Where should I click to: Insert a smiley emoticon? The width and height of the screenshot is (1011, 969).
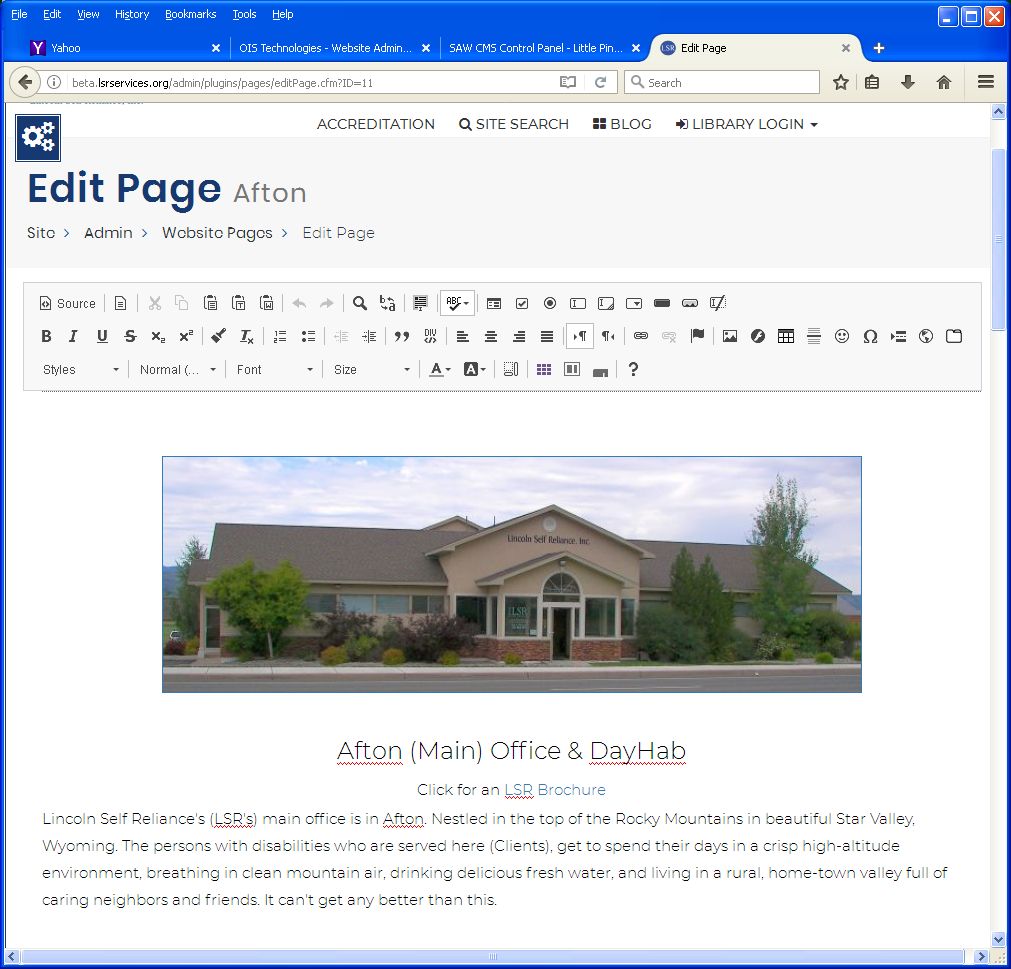842,336
